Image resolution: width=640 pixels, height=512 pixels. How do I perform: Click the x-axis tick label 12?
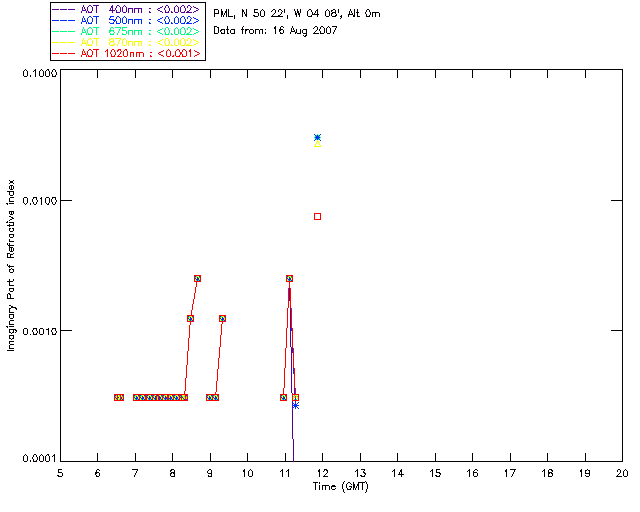coord(322,473)
